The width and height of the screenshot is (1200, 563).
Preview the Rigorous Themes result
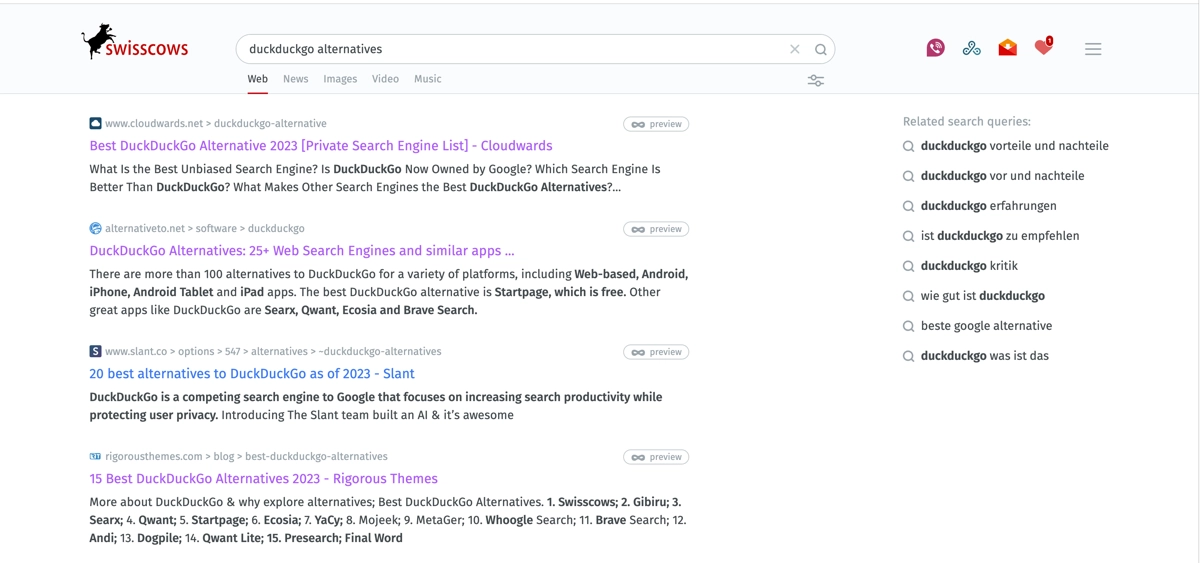coord(656,457)
